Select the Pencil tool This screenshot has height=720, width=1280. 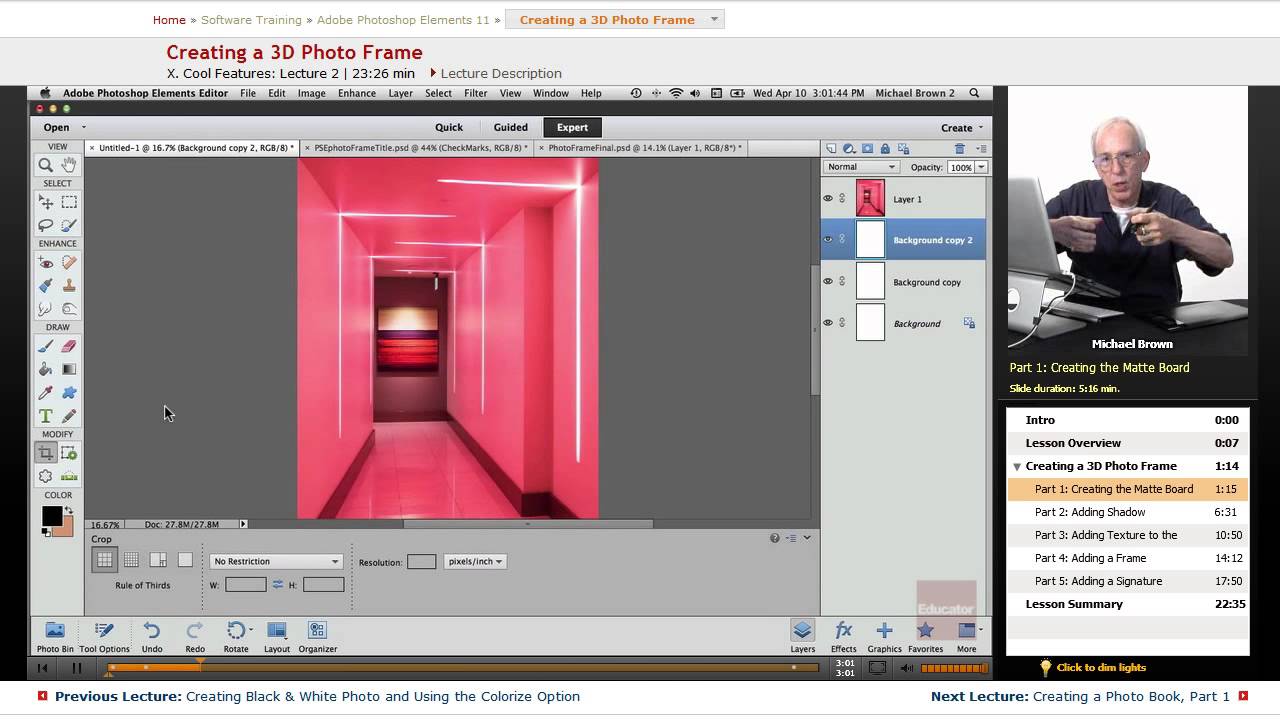click(x=69, y=416)
